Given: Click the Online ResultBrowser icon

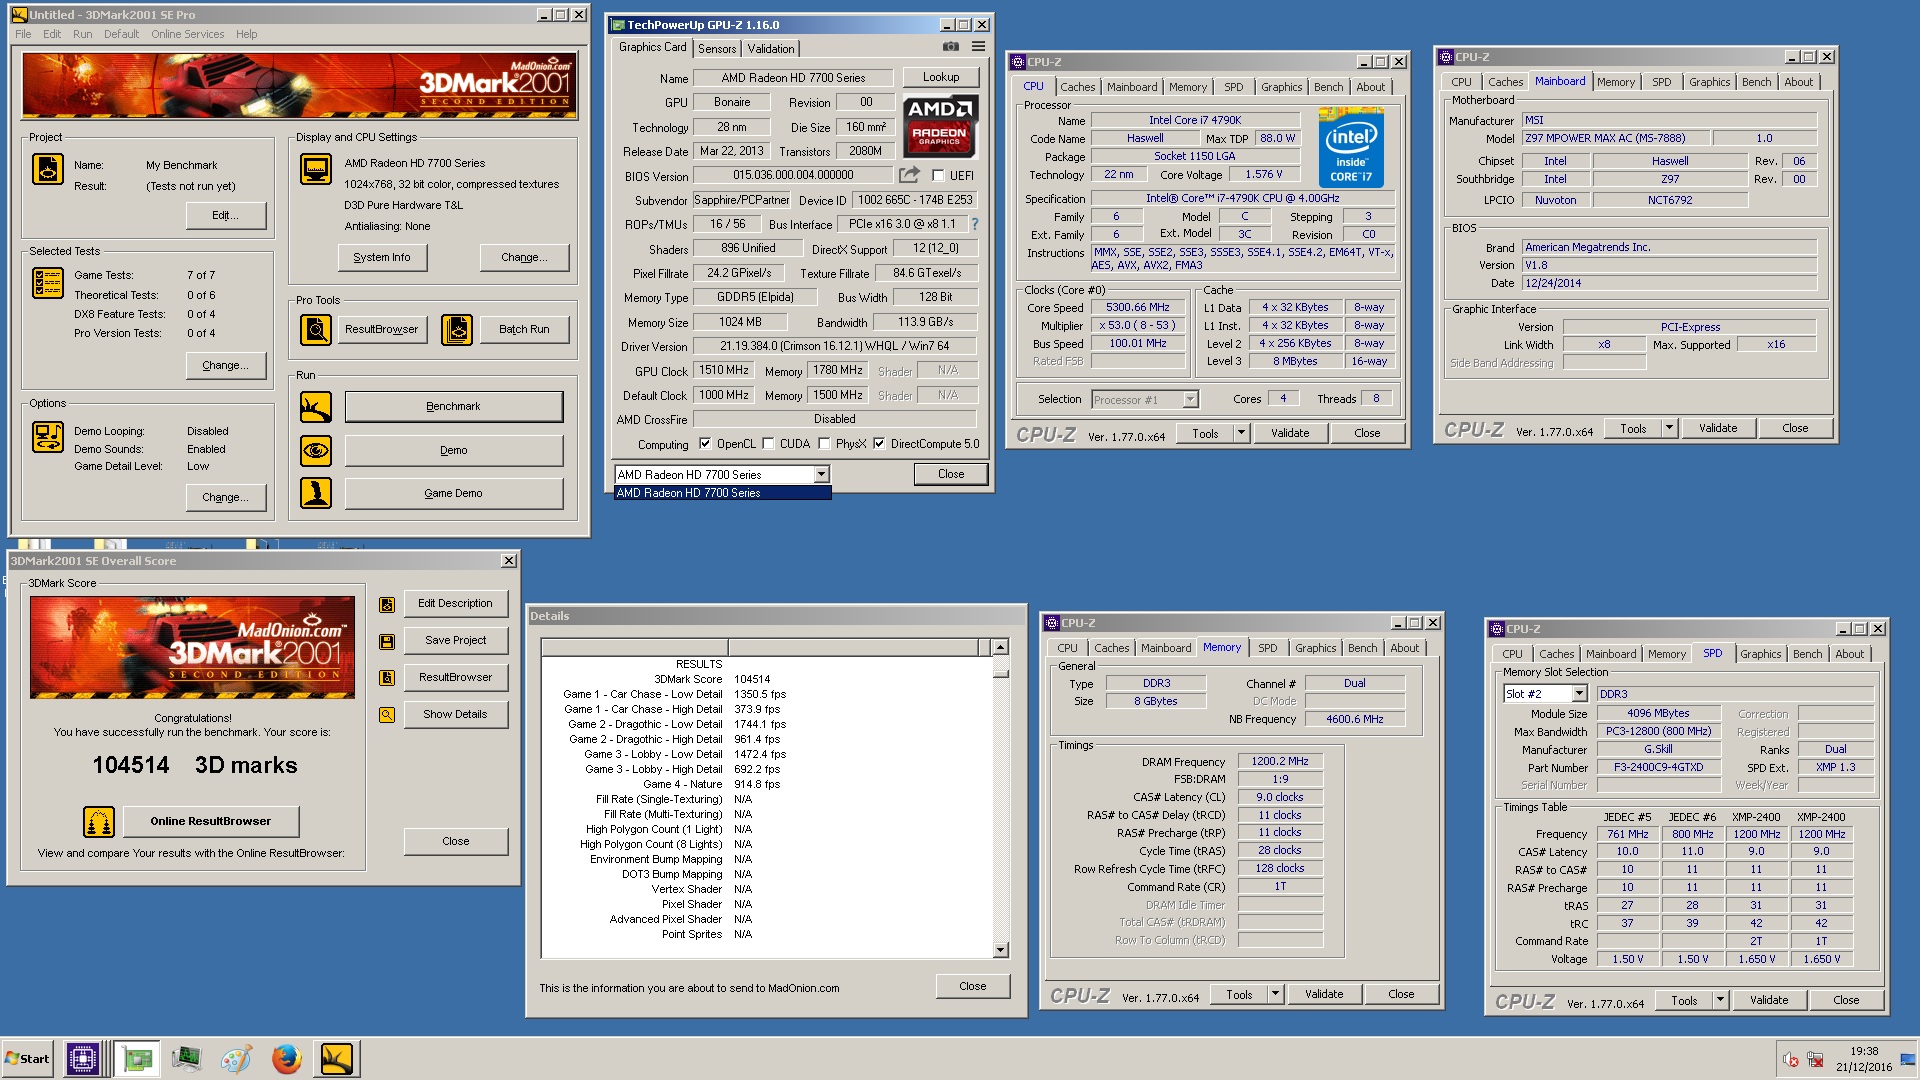Looking at the screenshot, I should (x=99, y=822).
